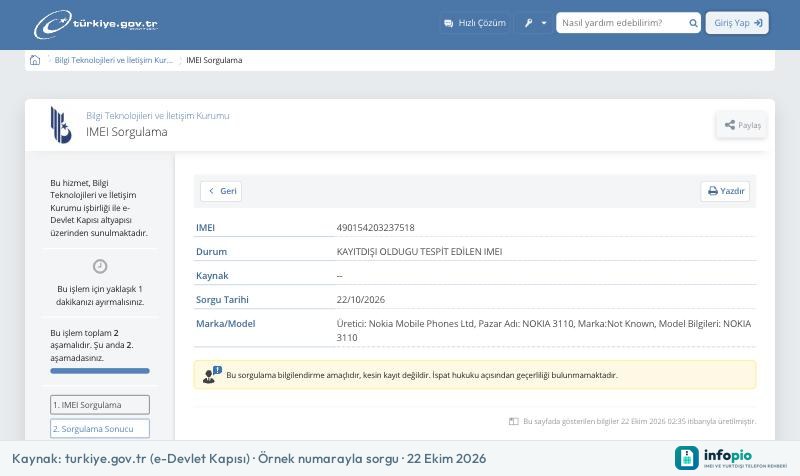Click the info person icon in yellow notice

point(212,375)
